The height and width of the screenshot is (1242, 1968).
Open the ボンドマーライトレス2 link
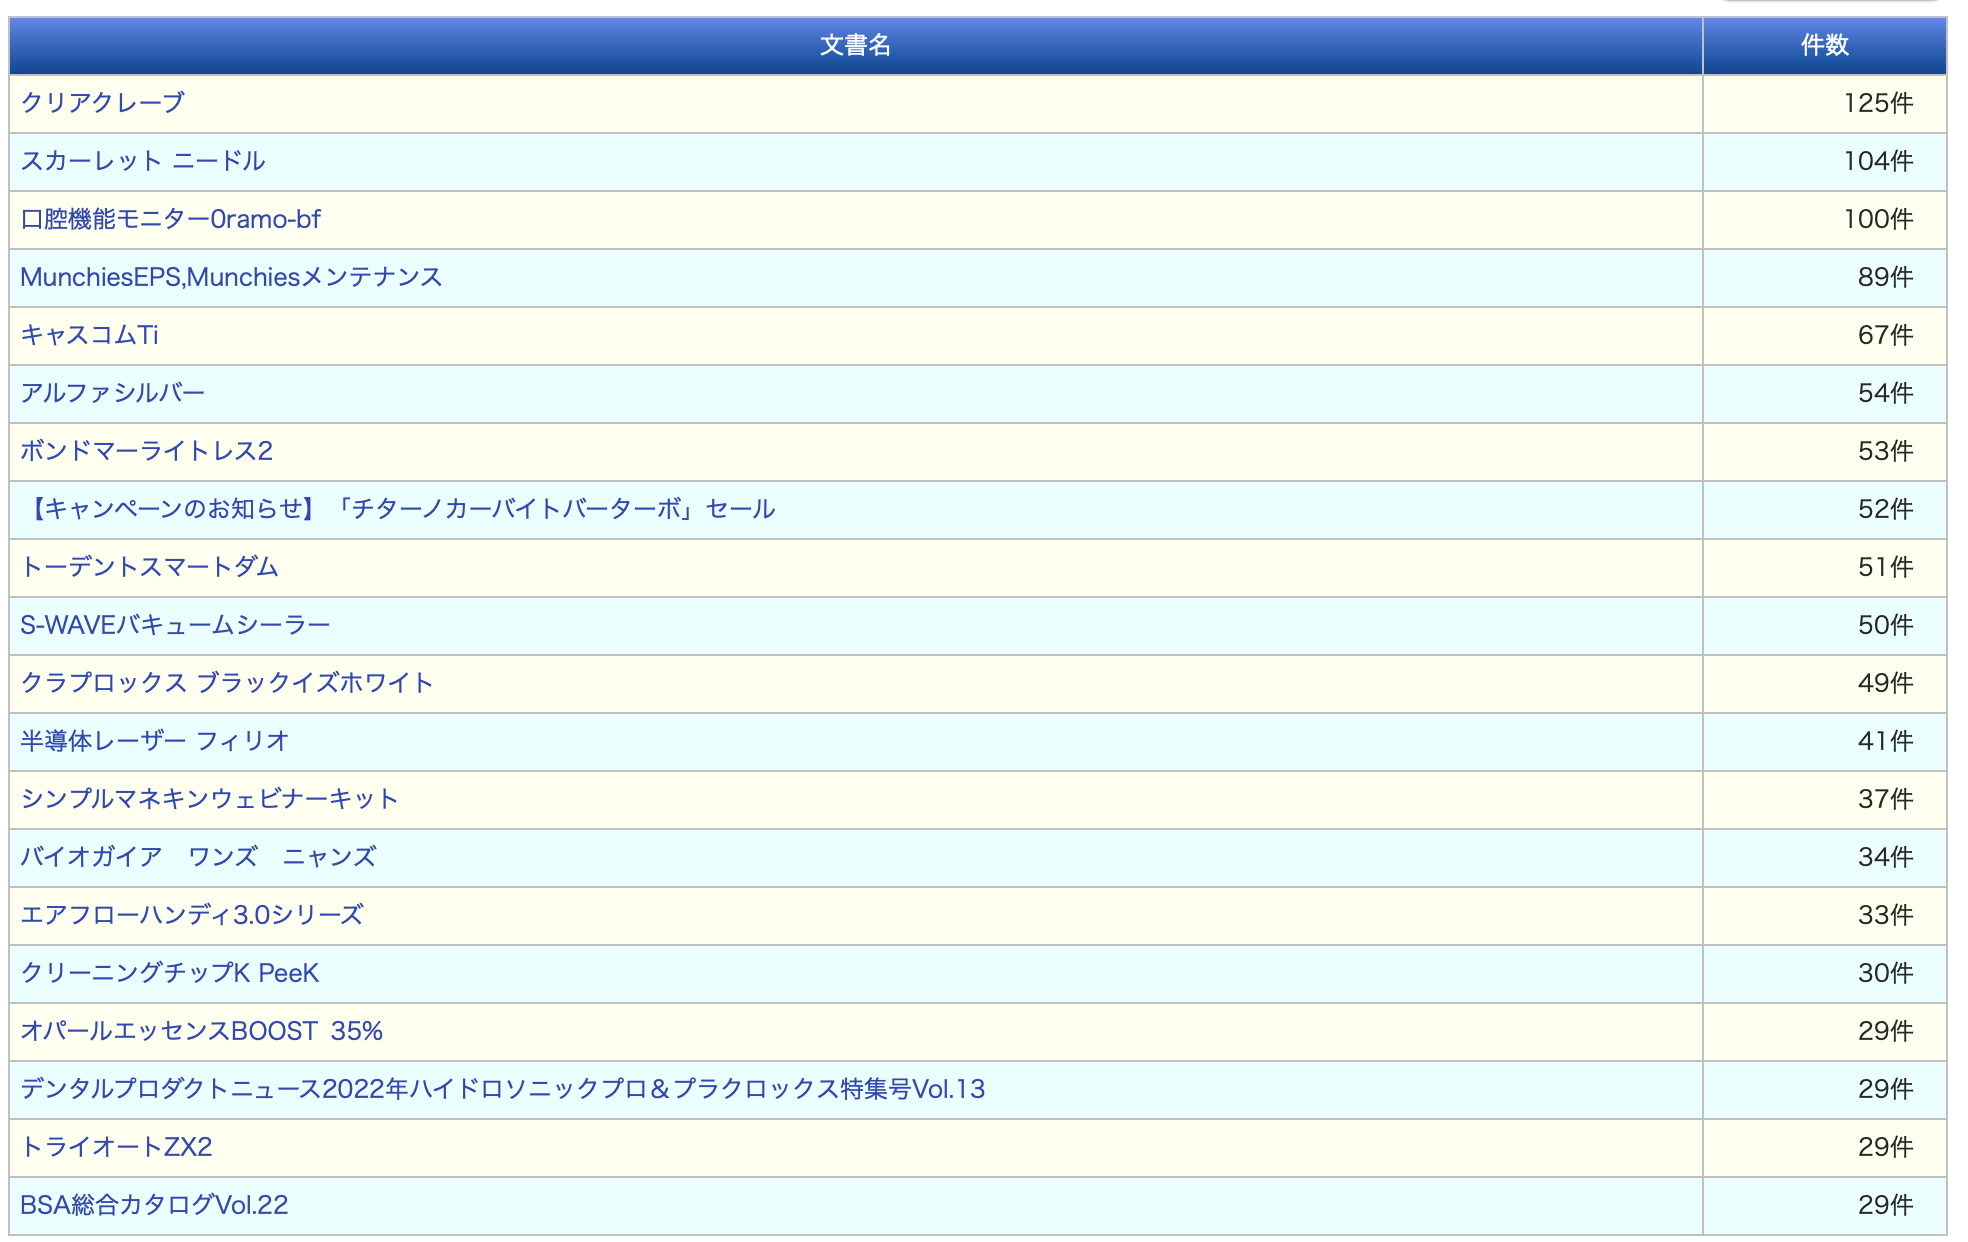(146, 451)
